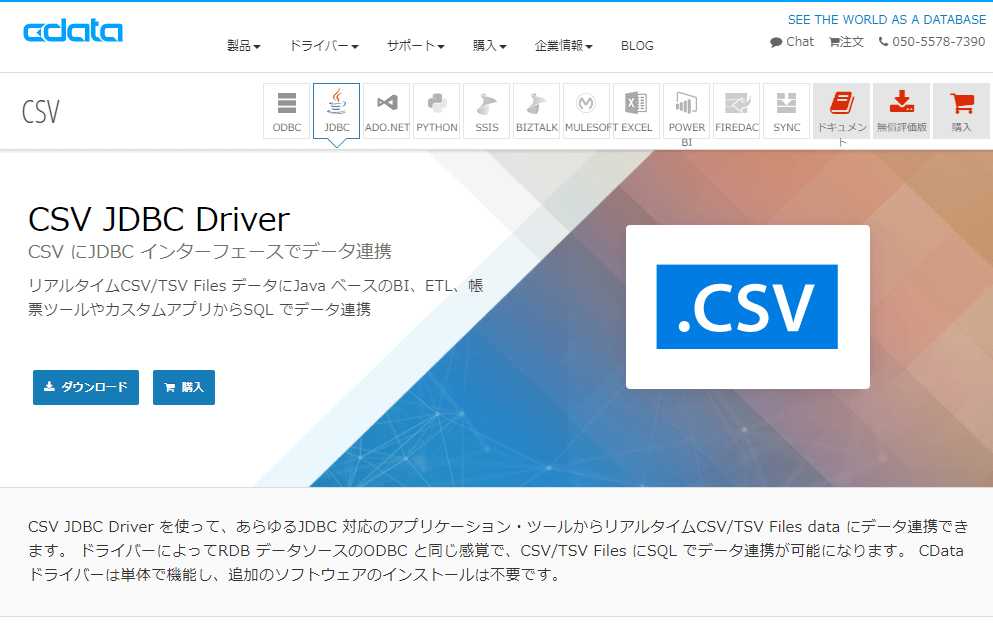
Task: Expand the 企業情報 menu
Action: [563, 46]
